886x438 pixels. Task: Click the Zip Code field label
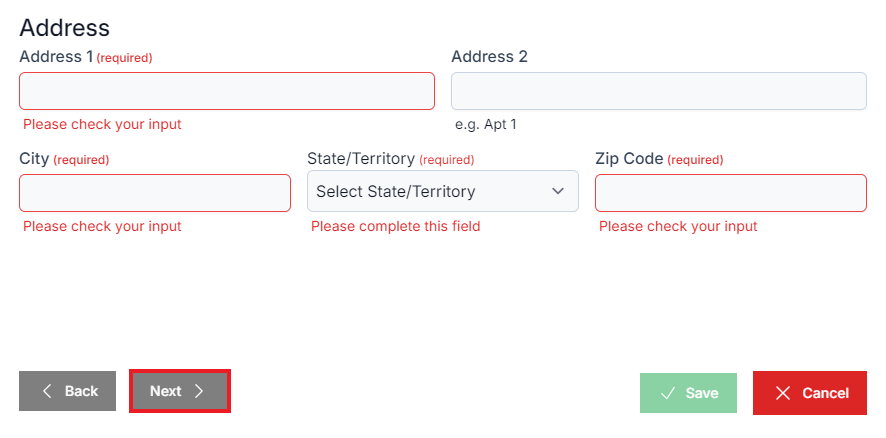pos(628,159)
